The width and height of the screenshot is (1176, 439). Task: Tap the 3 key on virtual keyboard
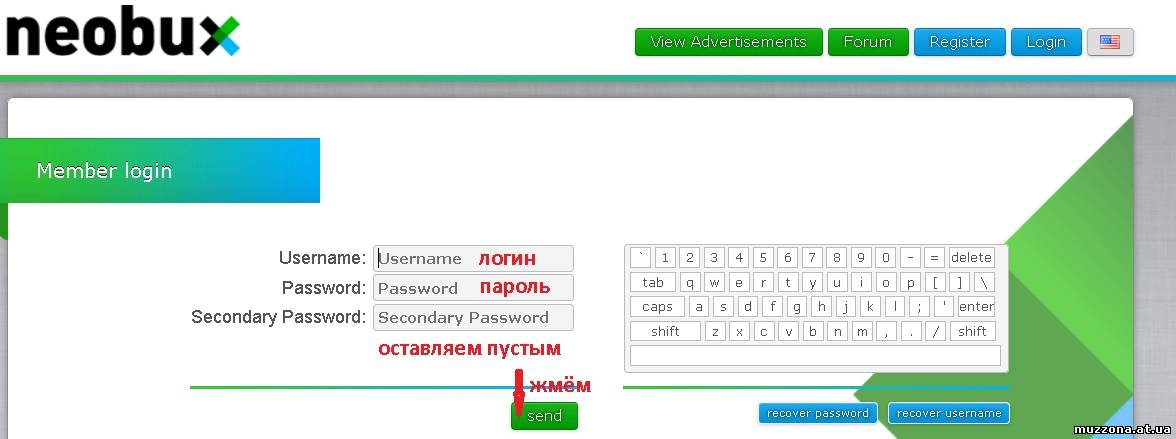pos(714,258)
